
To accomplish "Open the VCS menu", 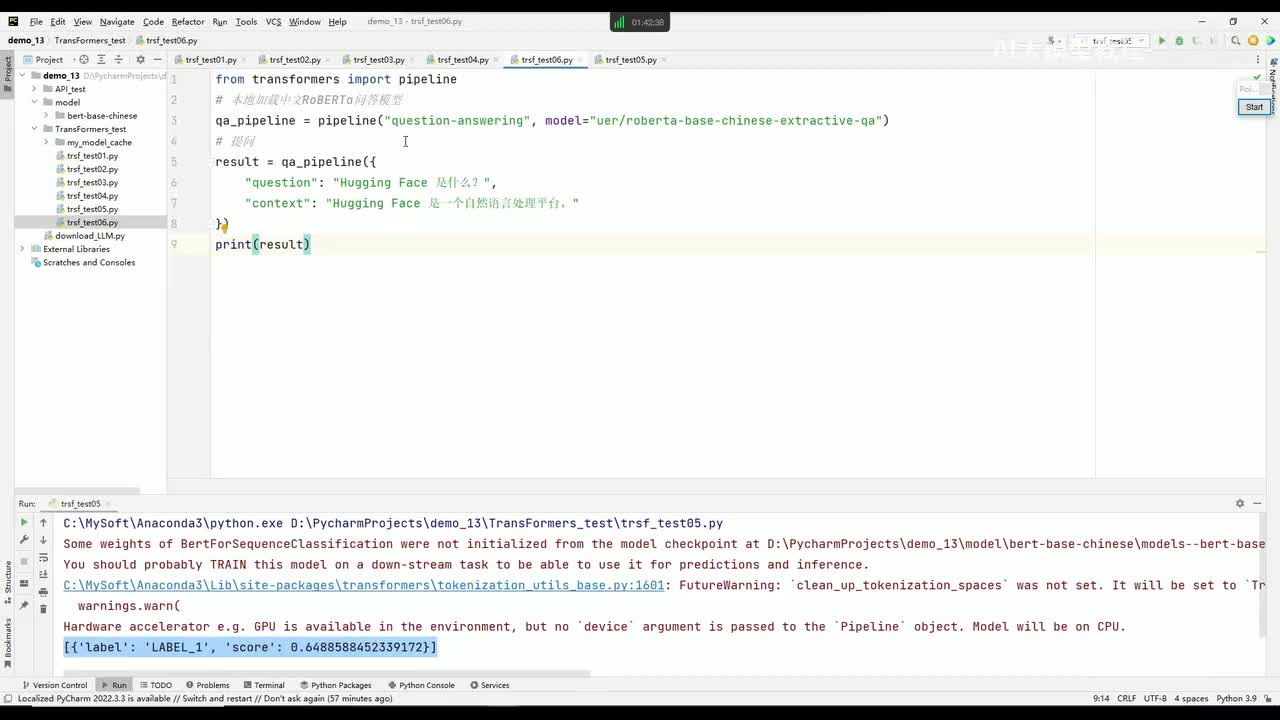I will [x=273, y=21].
